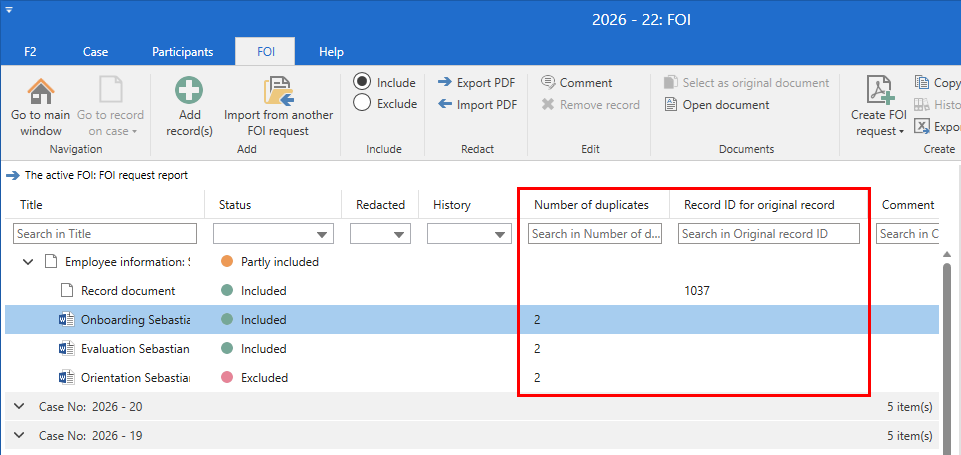Click the document icon beside Employee information
The width and height of the screenshot is (961, 455).
pos(50,262)
